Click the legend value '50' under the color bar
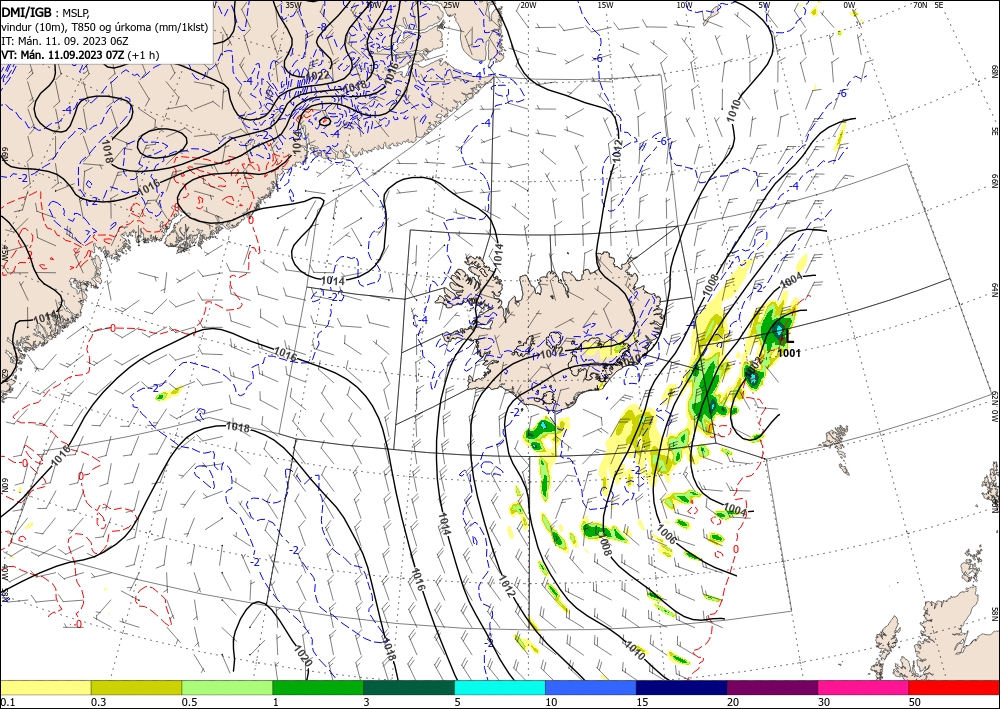The width and height of the screenshot is (1000, 709). 915,702
